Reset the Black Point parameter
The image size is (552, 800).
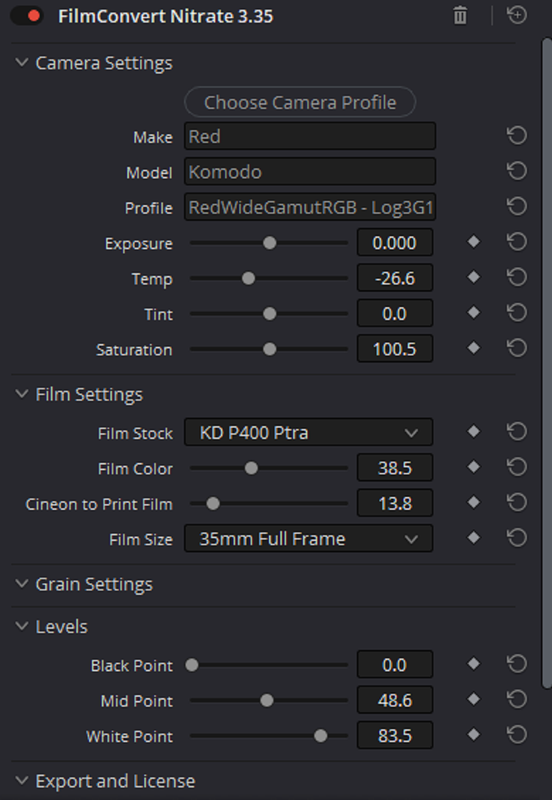click(x=517, y=664)
